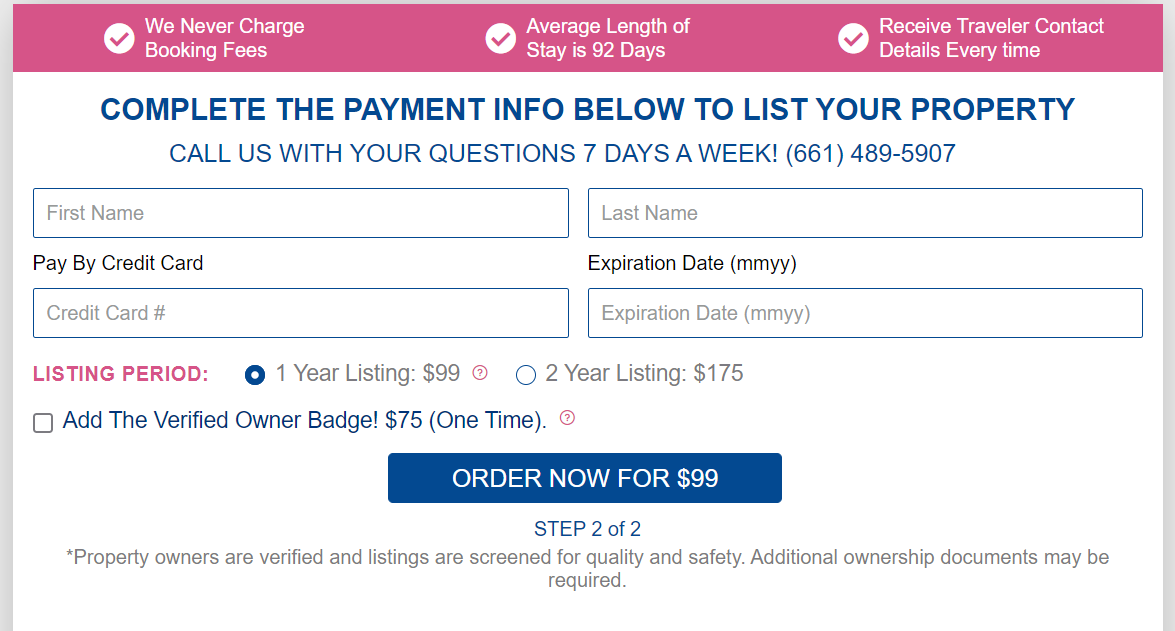This screenshot has width=1175, height=631.
Task: Select the 1 Year Listing: $99 radio button
Action: point(255,375)
